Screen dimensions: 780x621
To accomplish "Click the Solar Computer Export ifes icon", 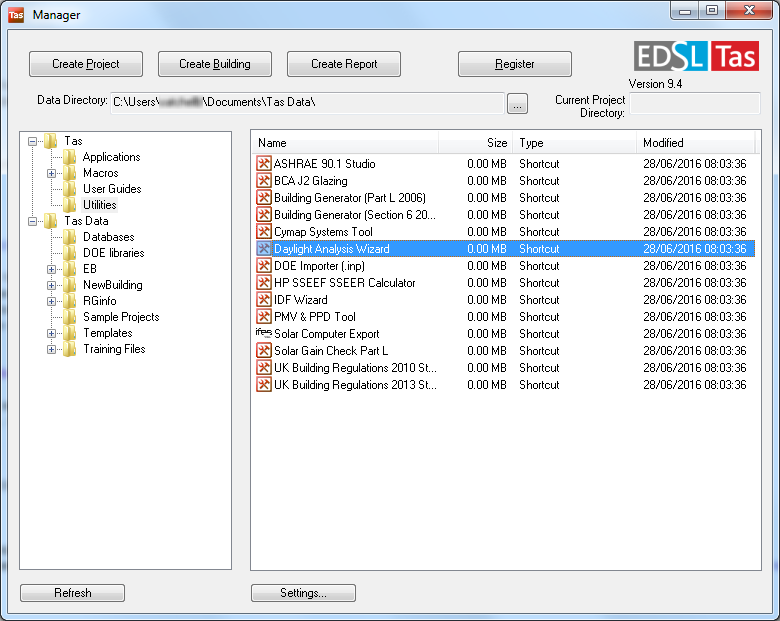I will point(264,333).
